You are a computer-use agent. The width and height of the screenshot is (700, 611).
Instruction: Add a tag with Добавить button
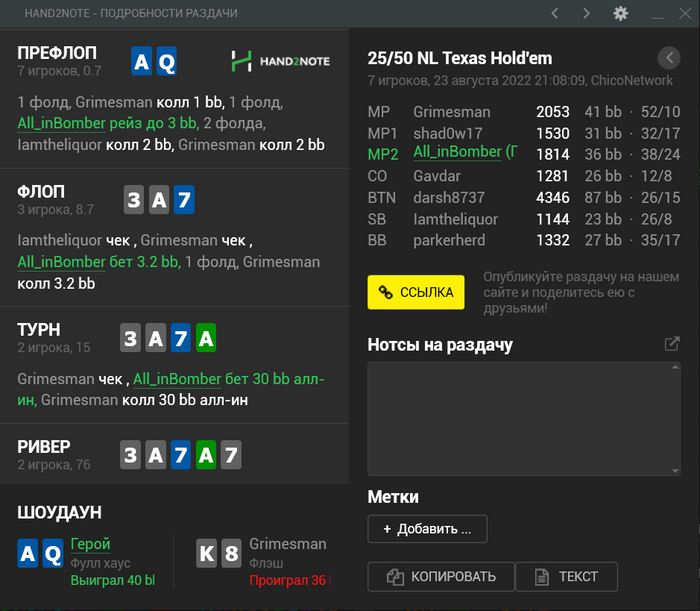(x=427, y=528)
